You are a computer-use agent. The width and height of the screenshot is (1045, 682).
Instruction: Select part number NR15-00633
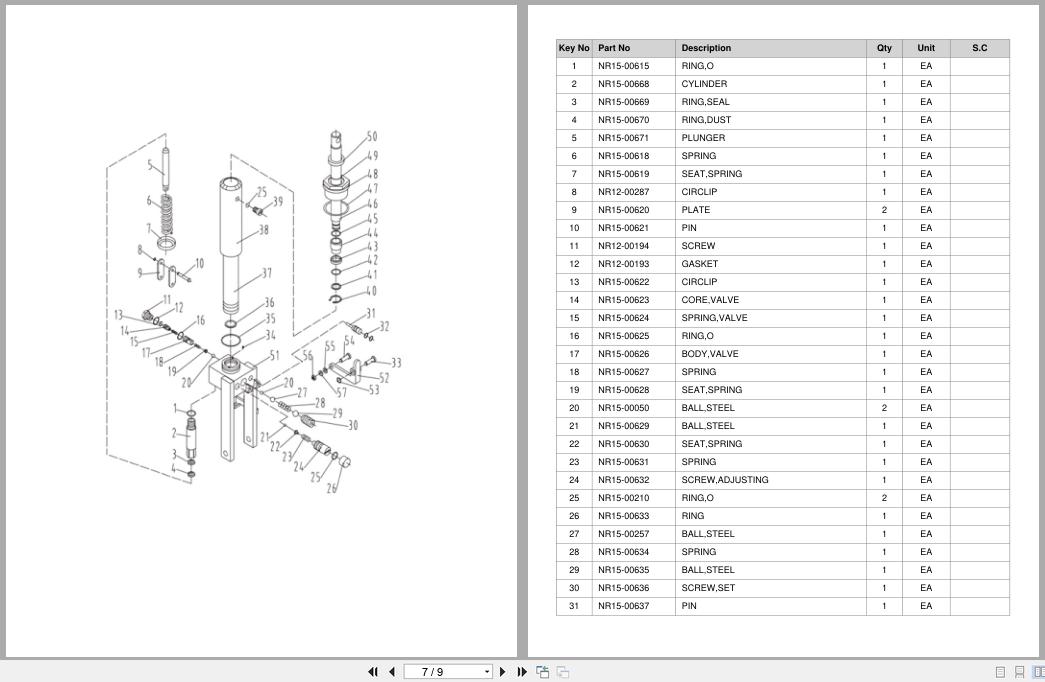tap(623, 516)
